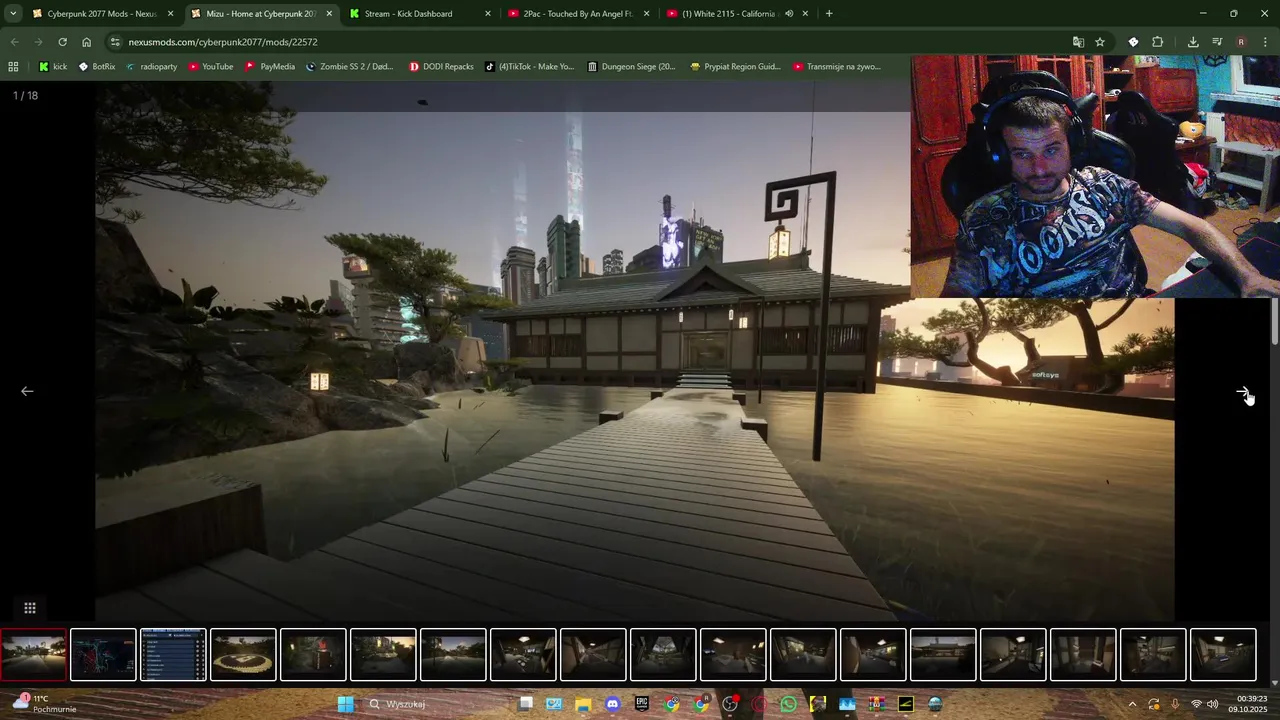
Task: Switch to White 2115 California tab
Action: 738,14
